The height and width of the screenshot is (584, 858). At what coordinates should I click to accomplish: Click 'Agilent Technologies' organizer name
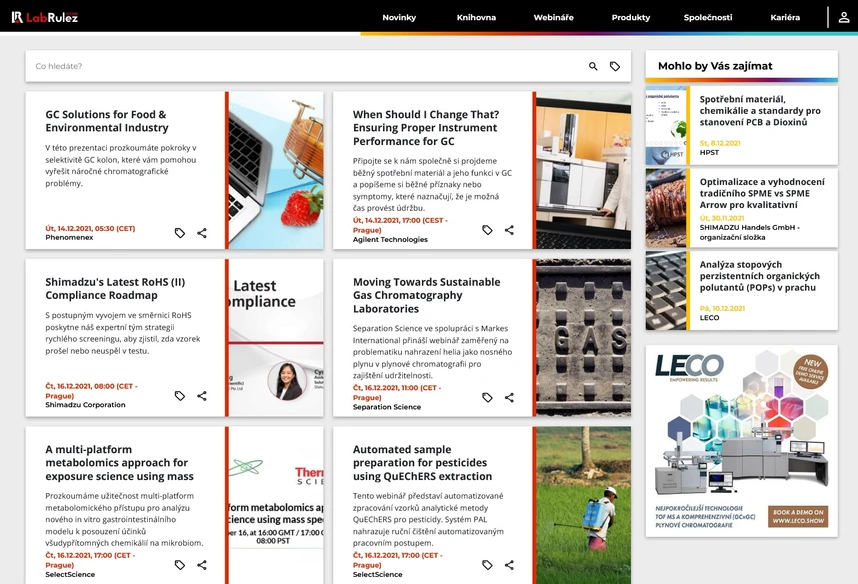390,240
